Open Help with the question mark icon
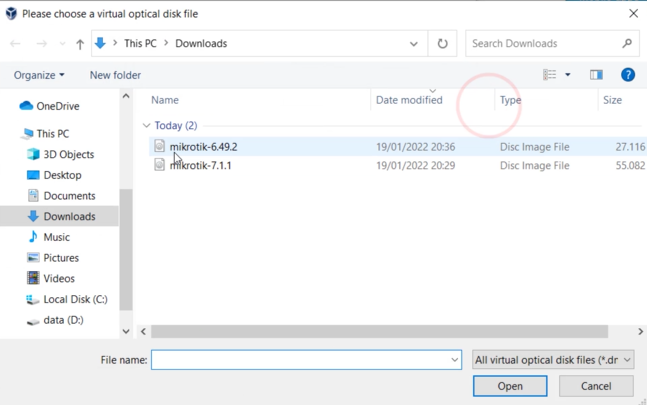647x405 pixels. (x=628, y=75)
